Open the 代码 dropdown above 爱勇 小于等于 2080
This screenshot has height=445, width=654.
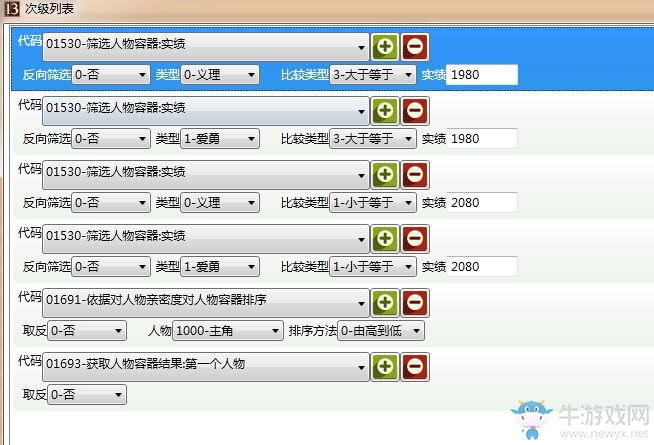pyautogui.click(x=206, y=239)
